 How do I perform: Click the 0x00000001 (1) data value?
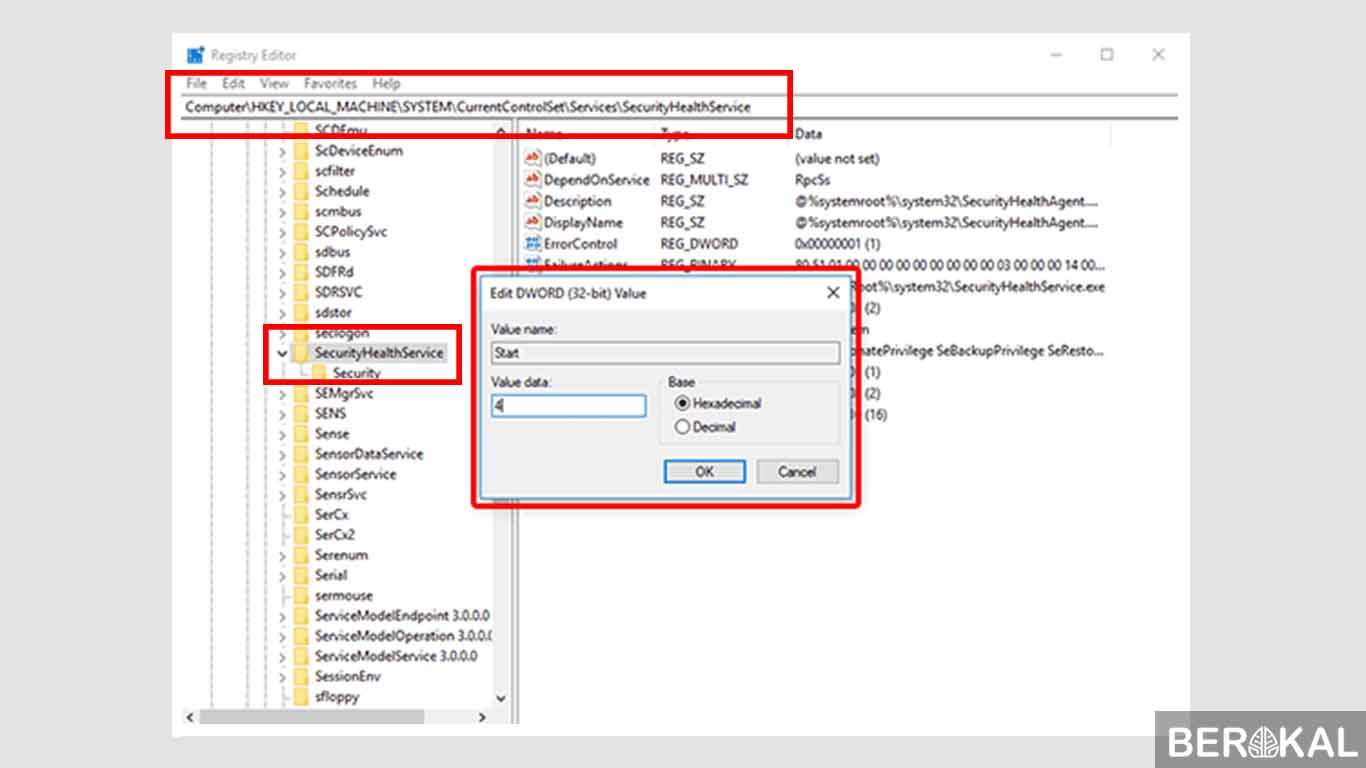pyautogui.click(x=837, y=244)
